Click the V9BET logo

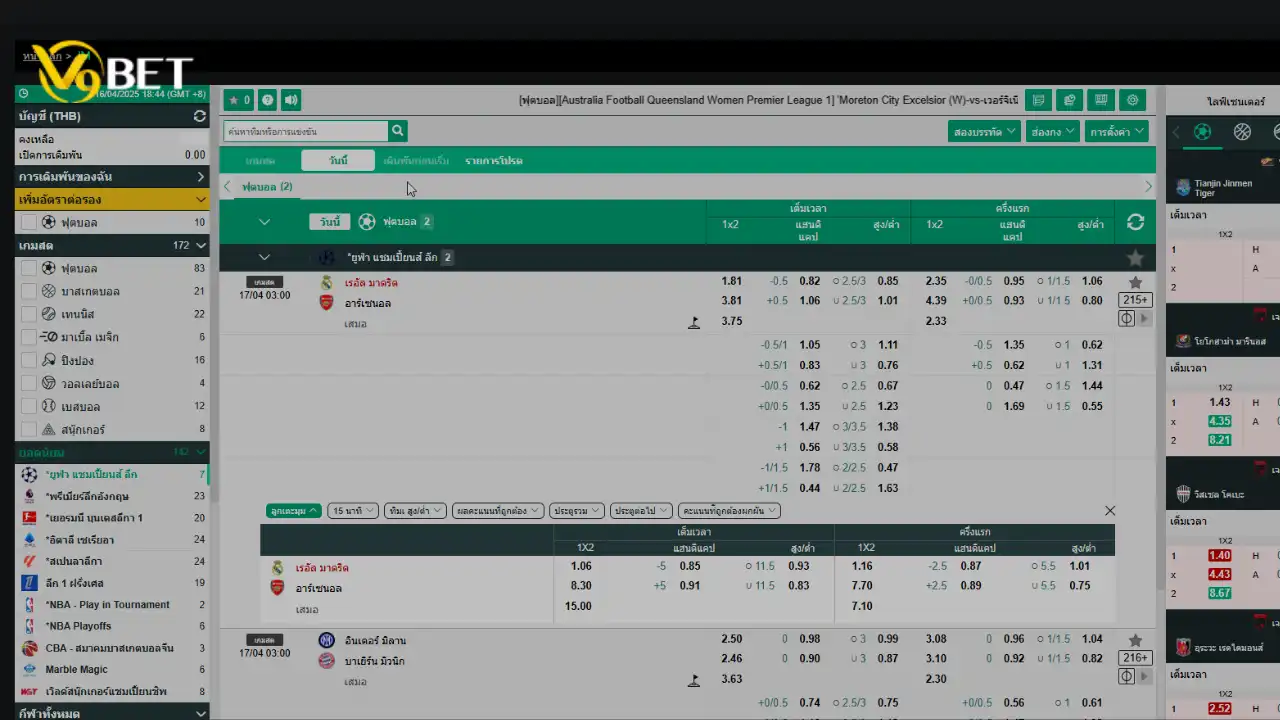pyautogui.click(x=114, y=72)
